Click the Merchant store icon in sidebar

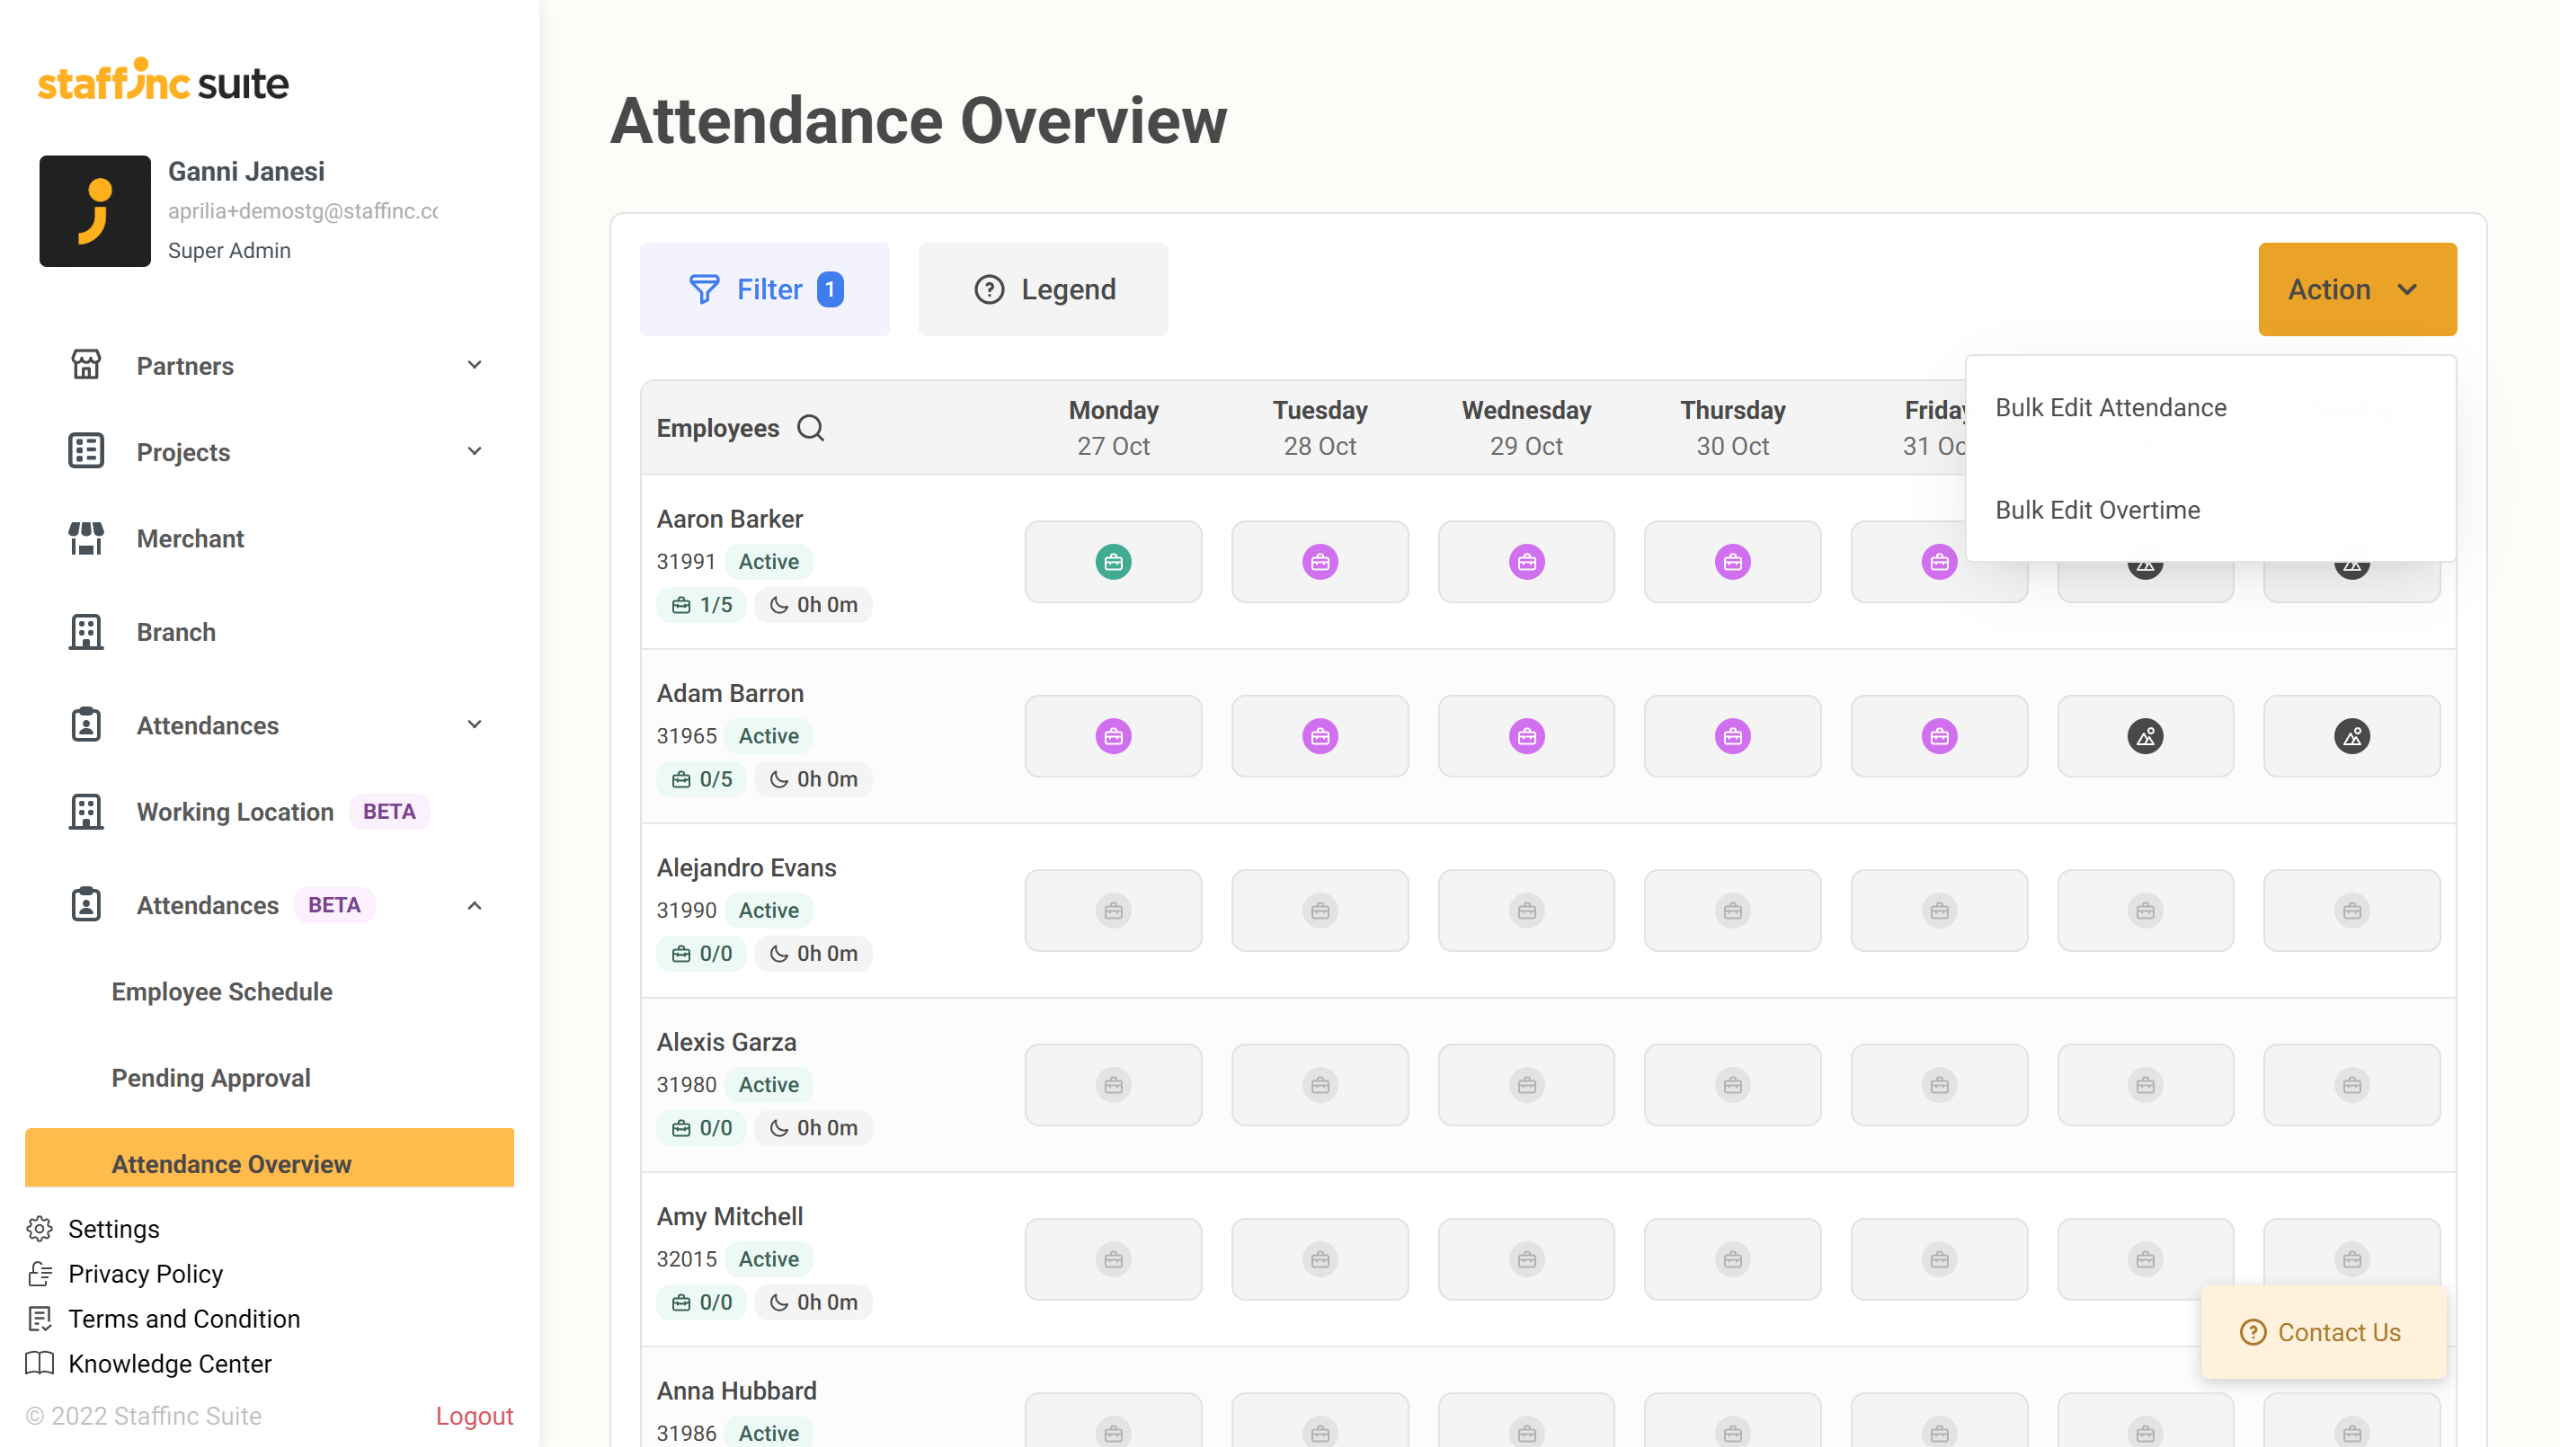click(86, 538)
